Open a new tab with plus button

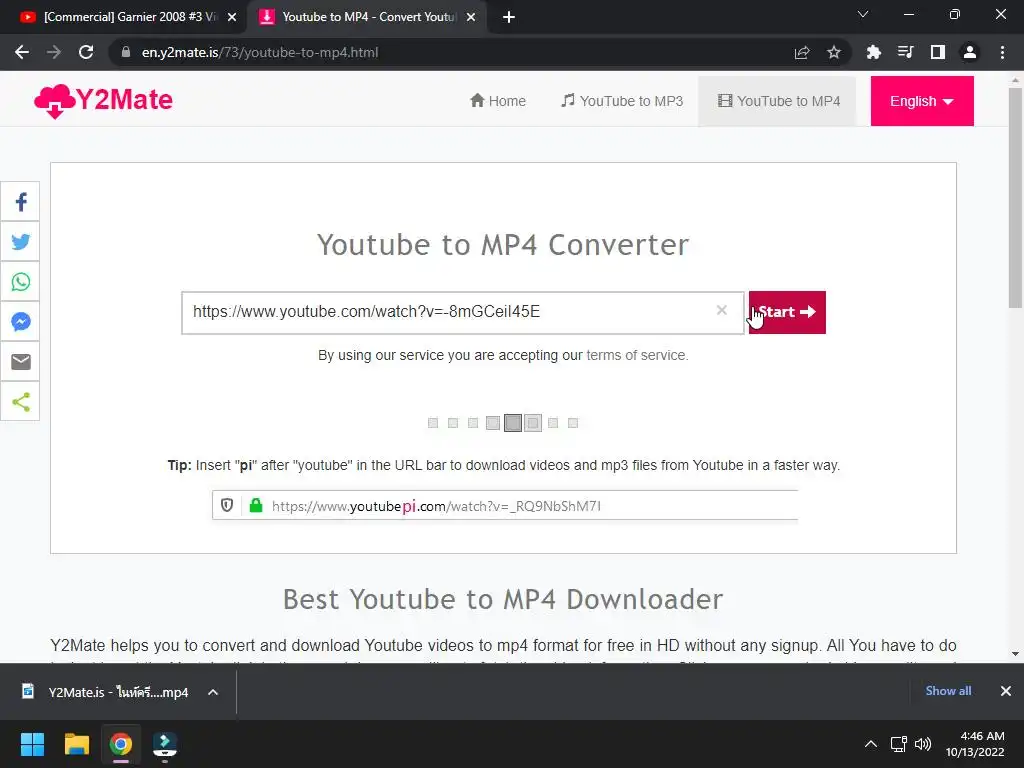(x=509, y=18)
